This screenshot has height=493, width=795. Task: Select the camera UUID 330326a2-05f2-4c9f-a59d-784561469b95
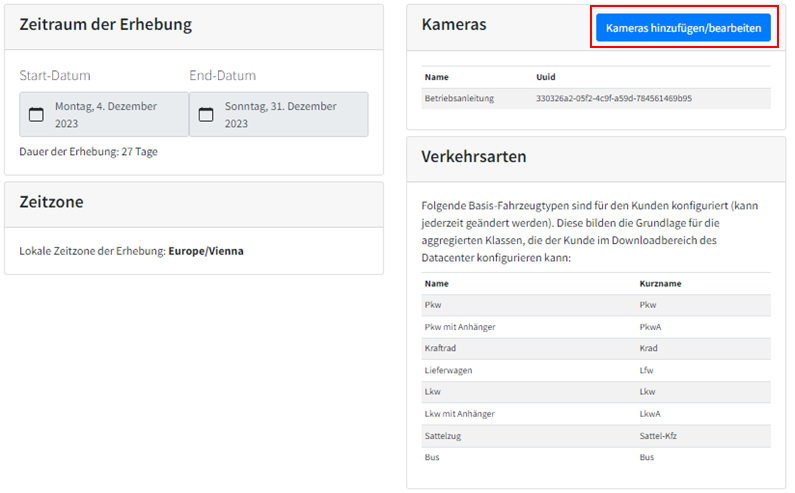613,98
